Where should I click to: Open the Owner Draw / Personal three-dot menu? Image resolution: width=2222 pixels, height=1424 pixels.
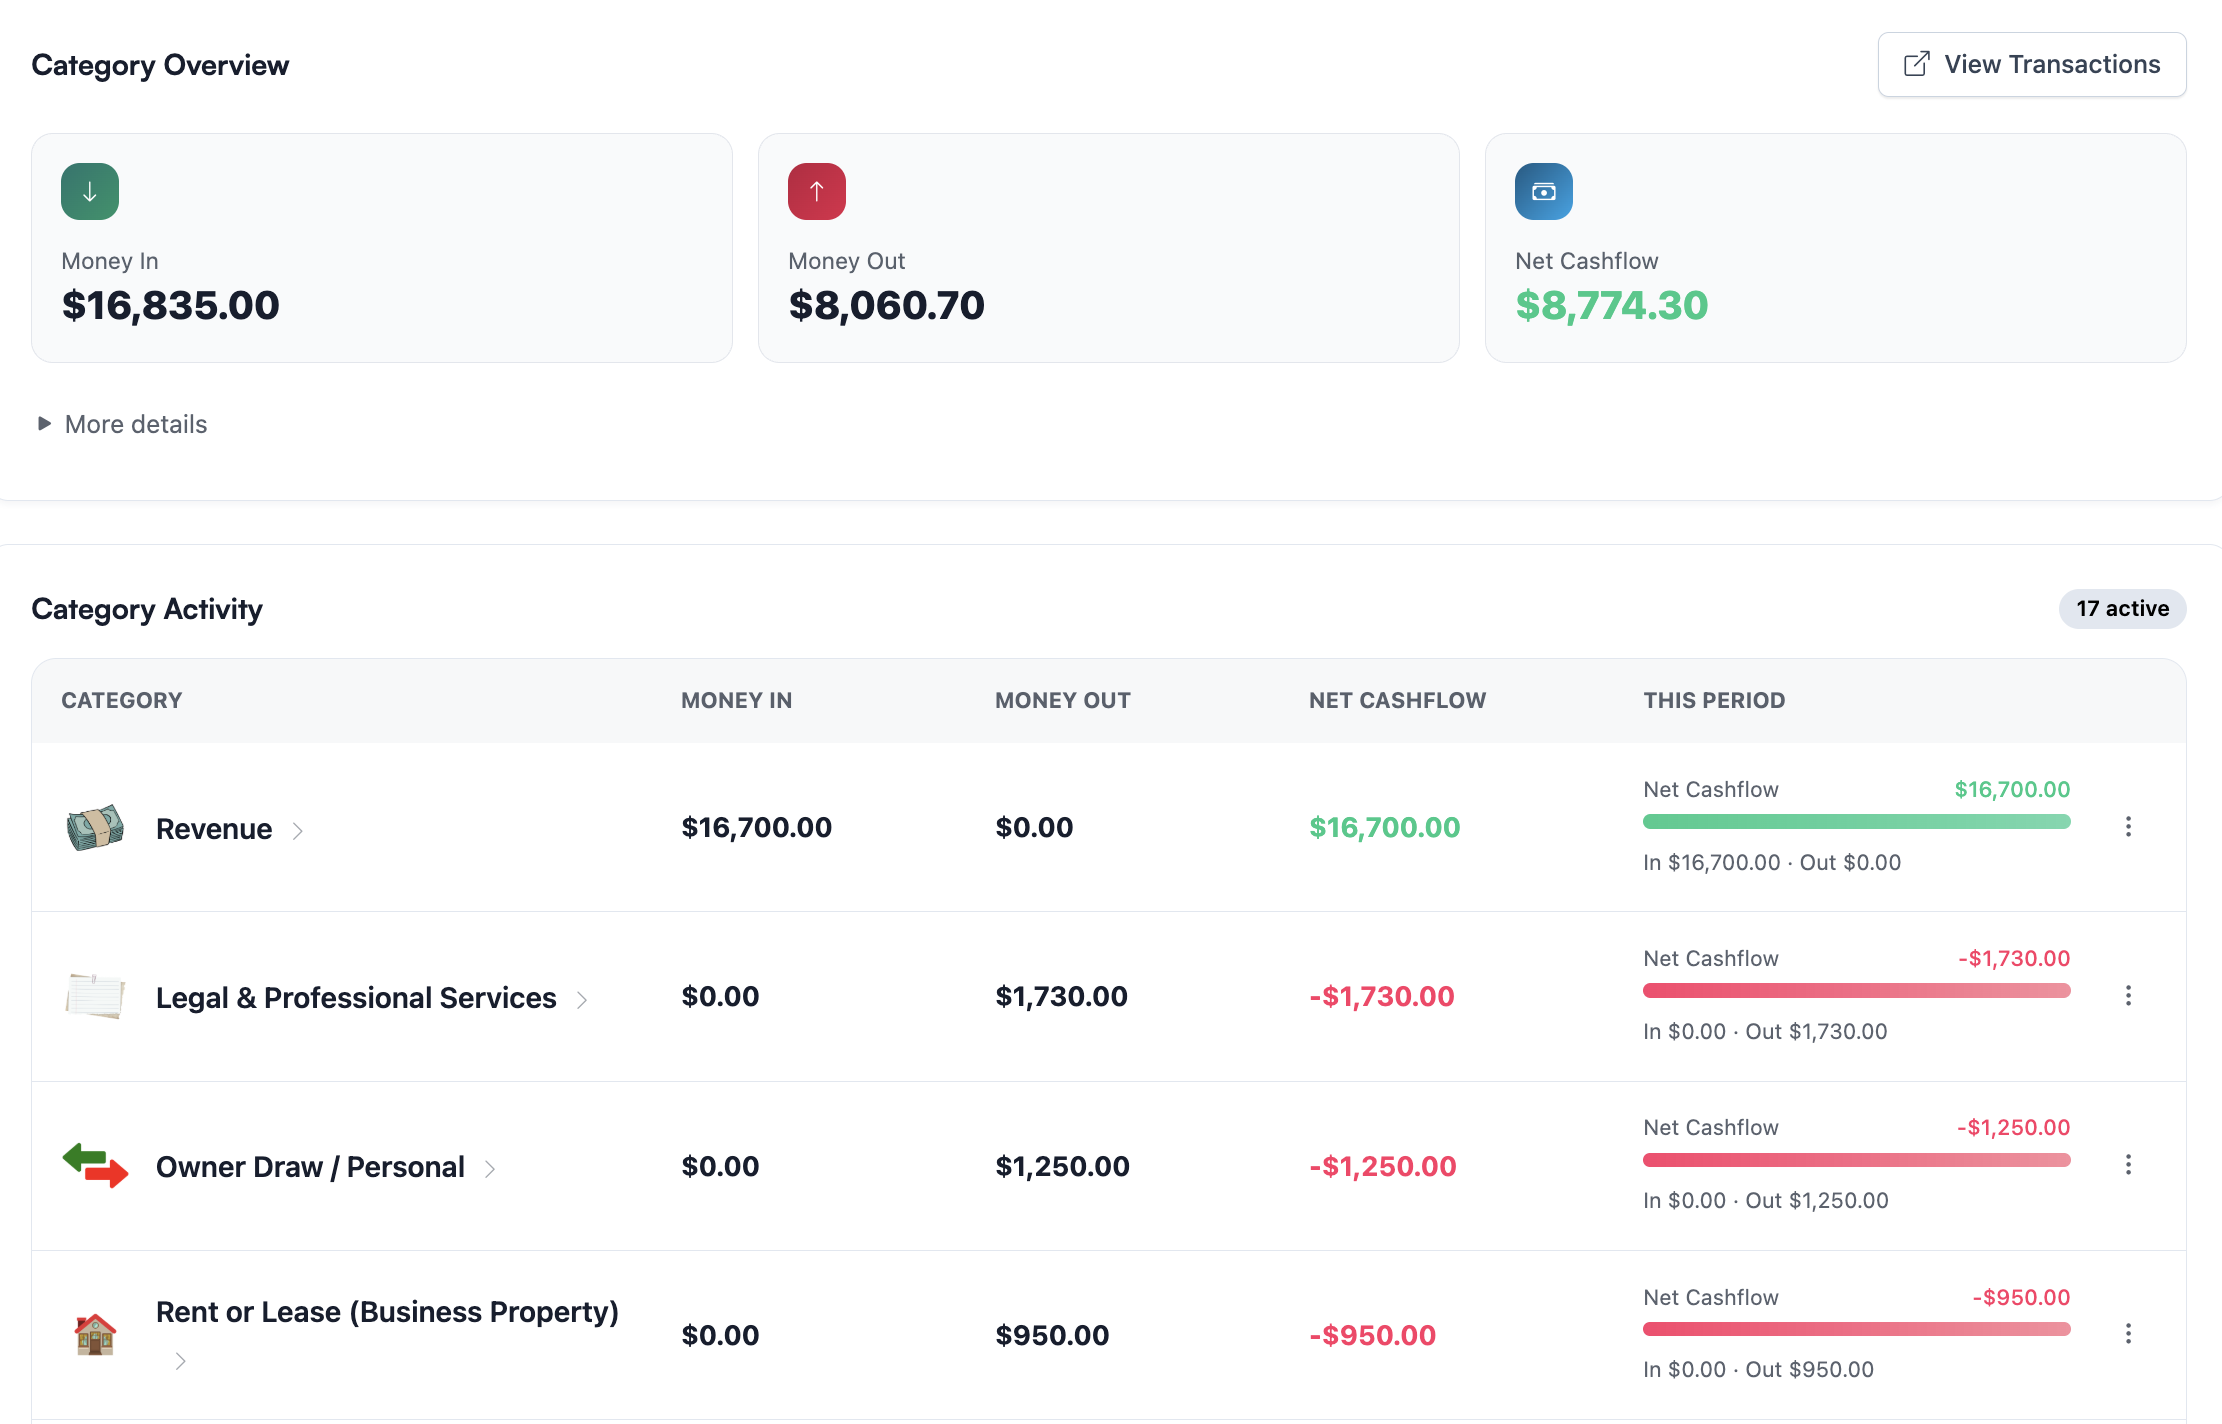(x=2128, y=1165)
